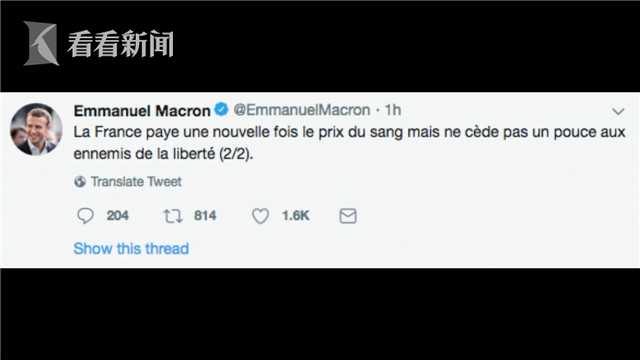
Task: Retweet using the retweet arrows icon
Action: [173, 216]
